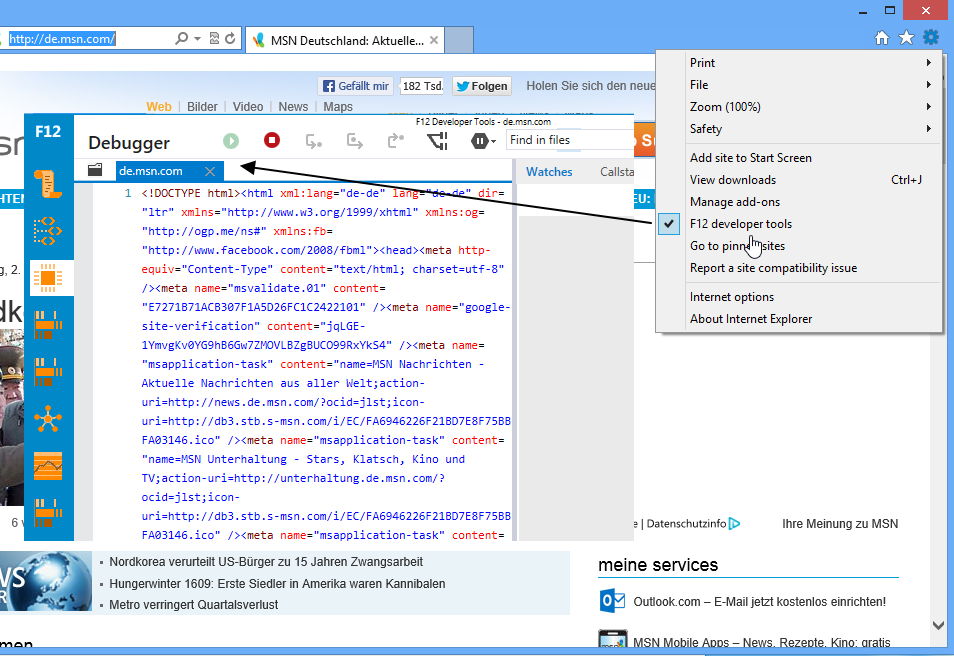954x656 pixels.
Task: Click the Compatibility View icon in address bar
Action: point(214,38)
